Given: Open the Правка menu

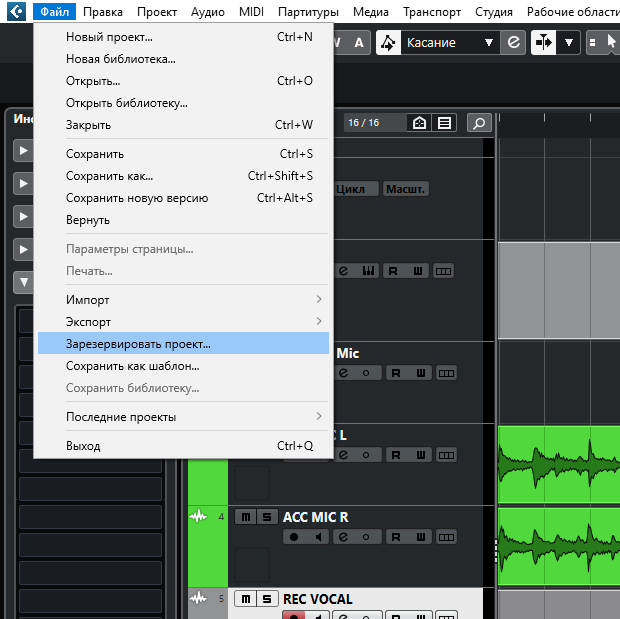Looking at the screenshot, I should [103, 12].
